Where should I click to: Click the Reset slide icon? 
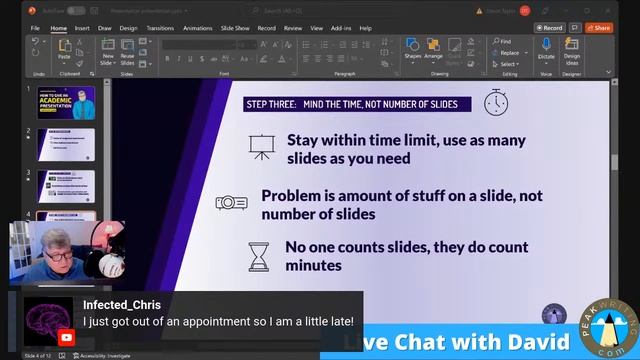(143, 52)
